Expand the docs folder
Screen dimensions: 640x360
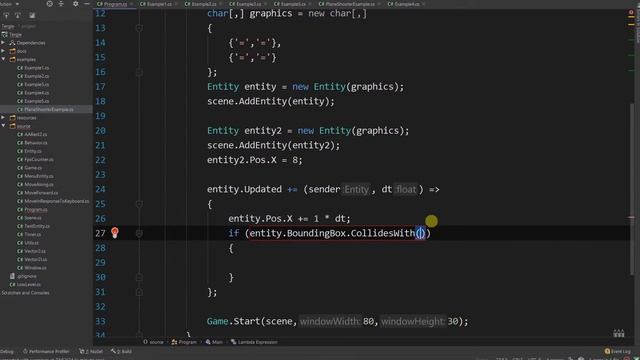[x=3, y=51]
